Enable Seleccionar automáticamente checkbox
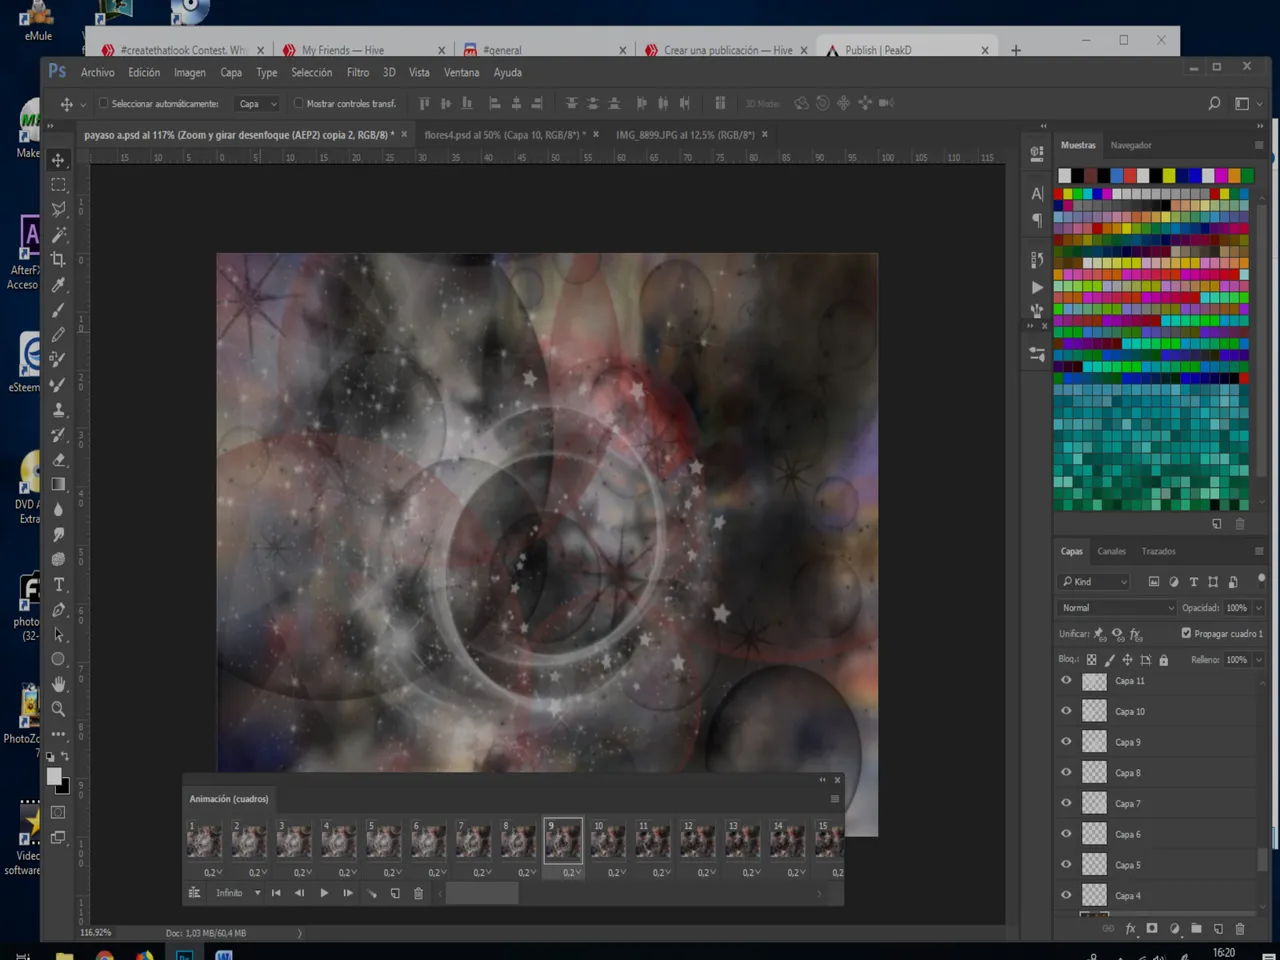This screenshot has height=960, width=1280. coord(103,103)
